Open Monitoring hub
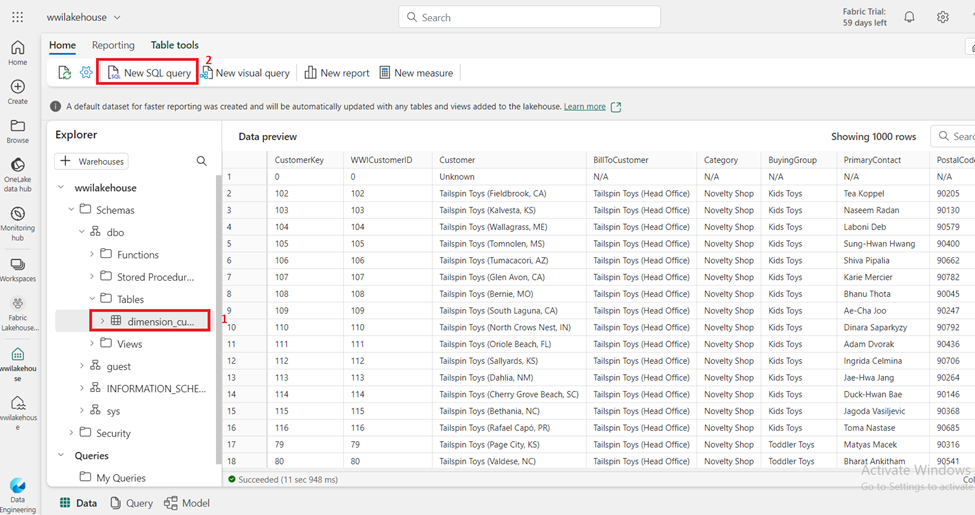 17,224
